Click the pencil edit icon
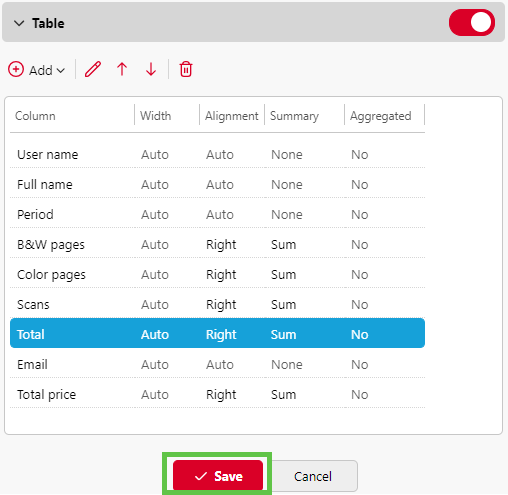Screen dimensions: 508x495 click(93, 70)
